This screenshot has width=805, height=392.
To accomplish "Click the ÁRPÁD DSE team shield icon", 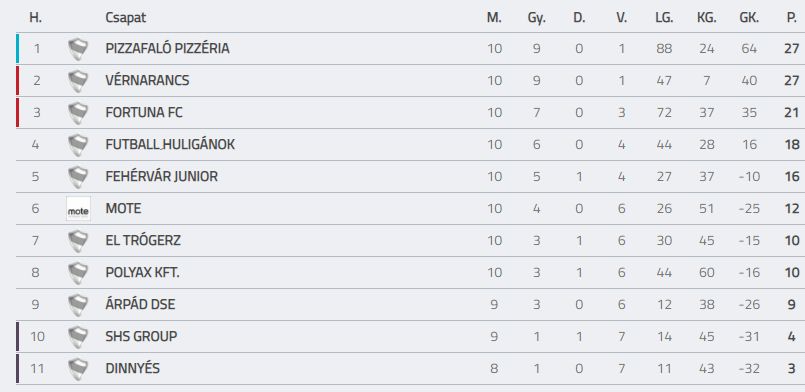I will tap(78, 305).
